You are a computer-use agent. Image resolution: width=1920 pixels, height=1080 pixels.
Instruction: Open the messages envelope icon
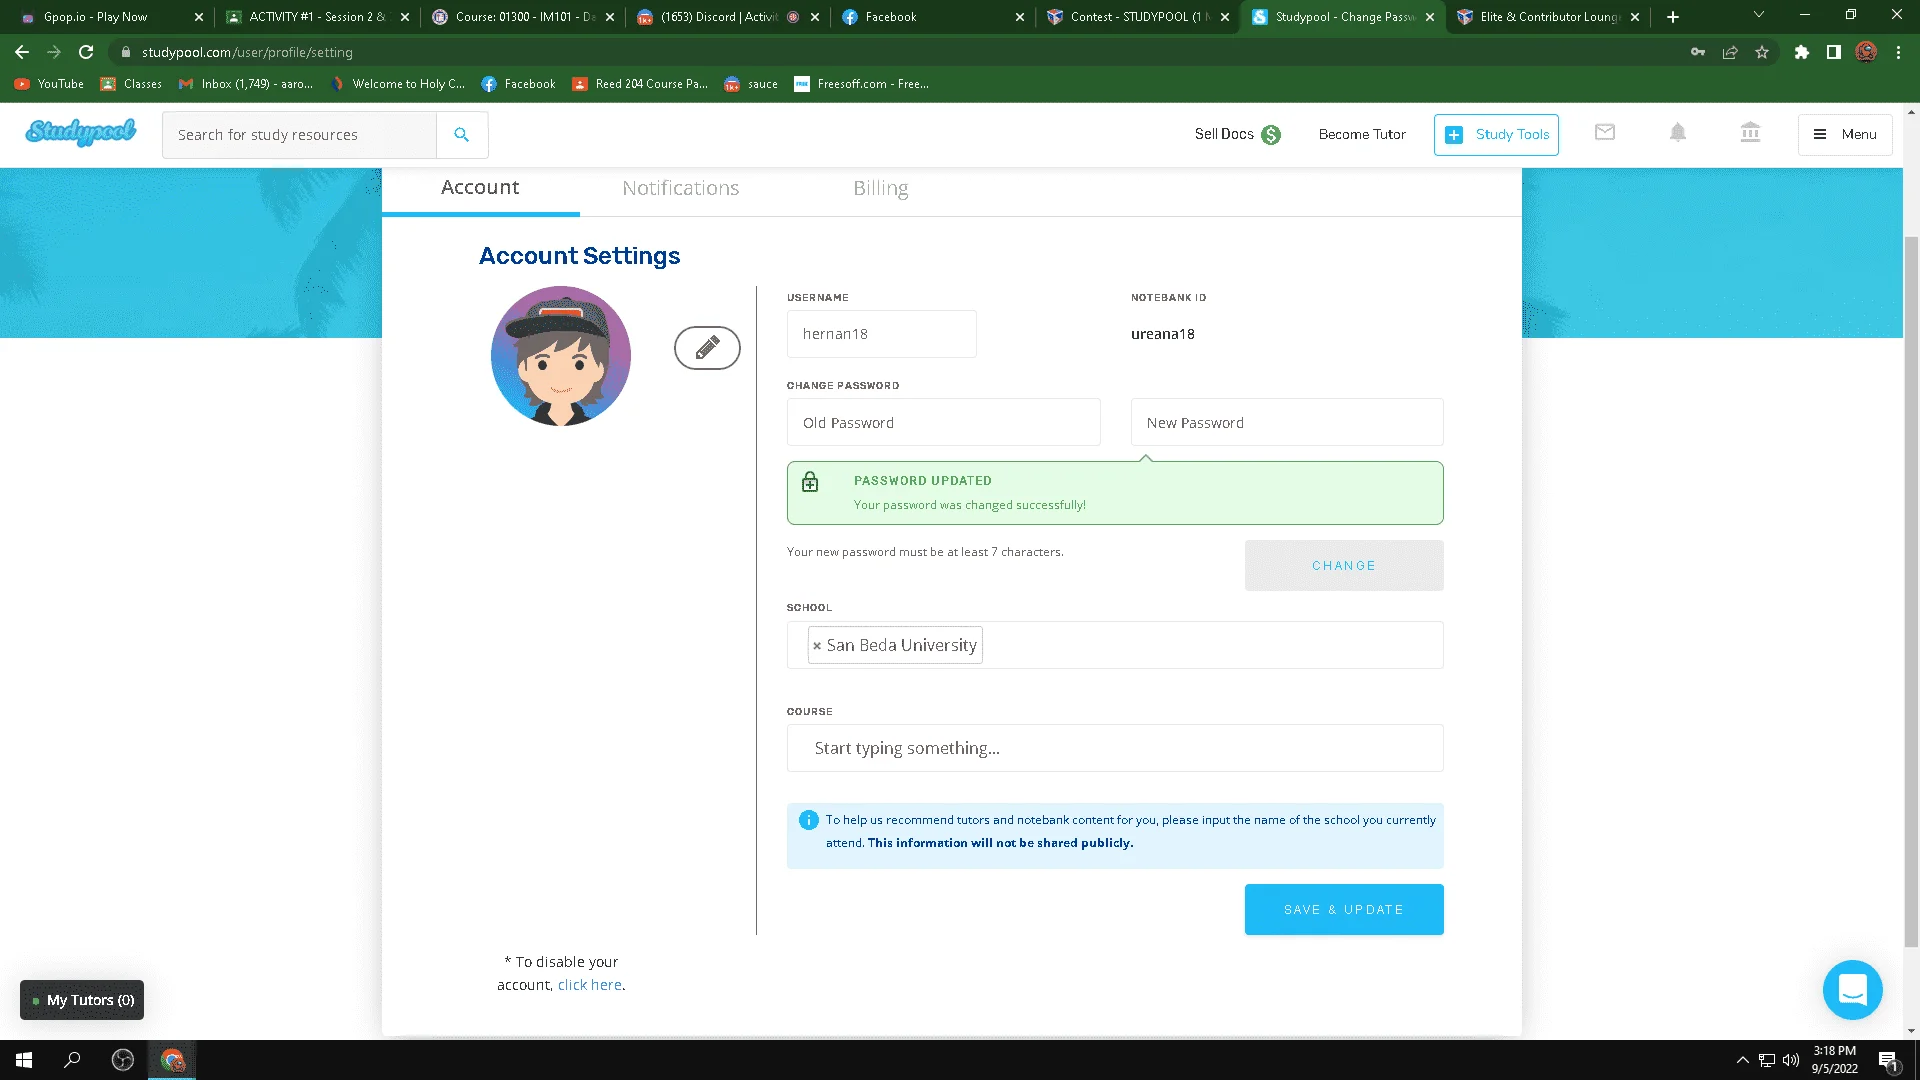coord(1605,132)
